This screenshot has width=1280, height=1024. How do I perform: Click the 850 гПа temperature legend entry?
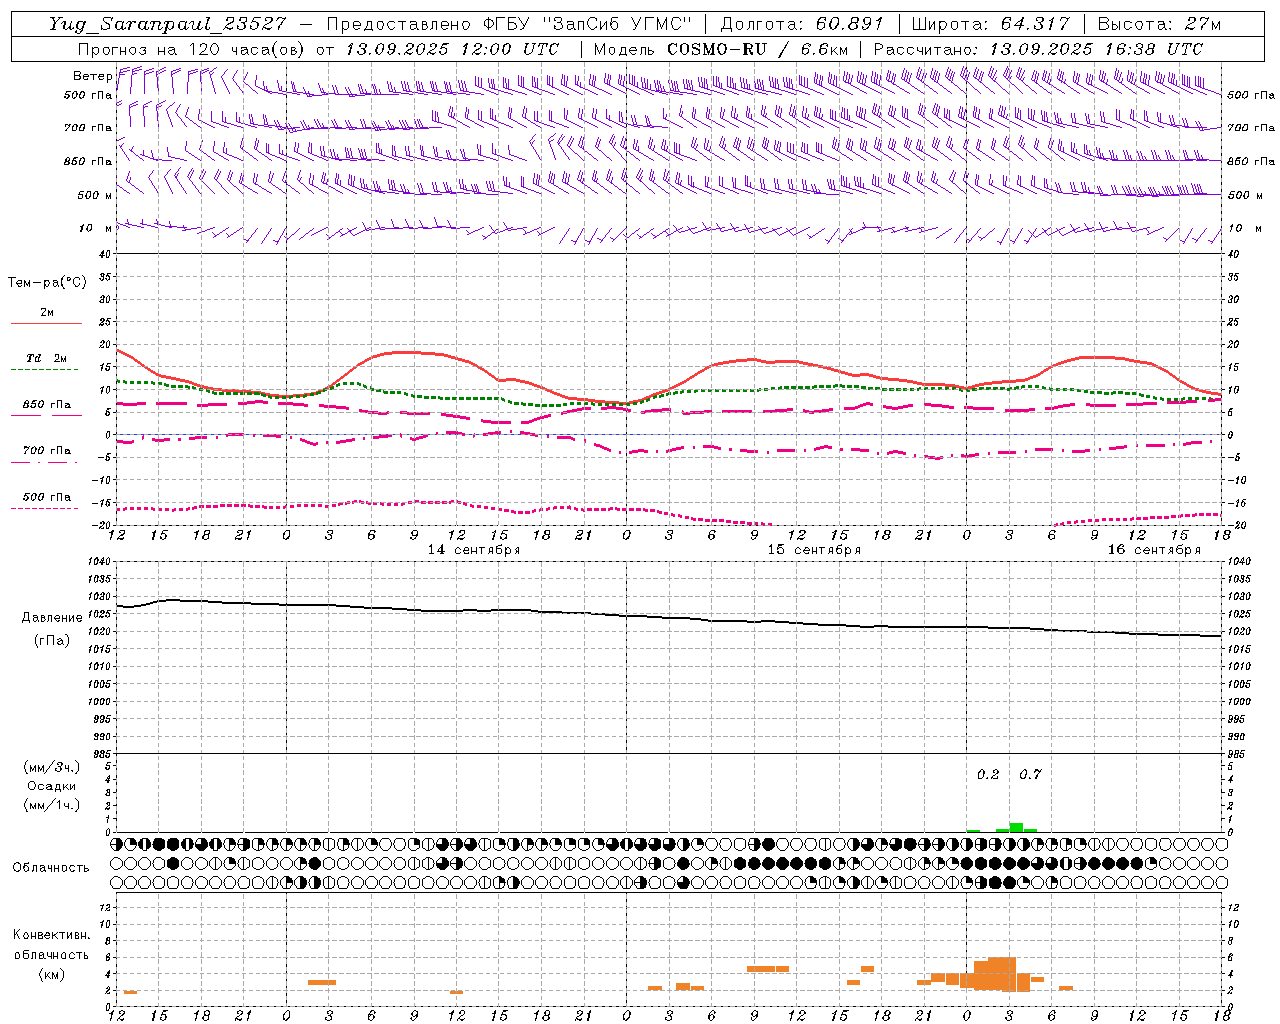pyautogui.click(x=46, y=405)
